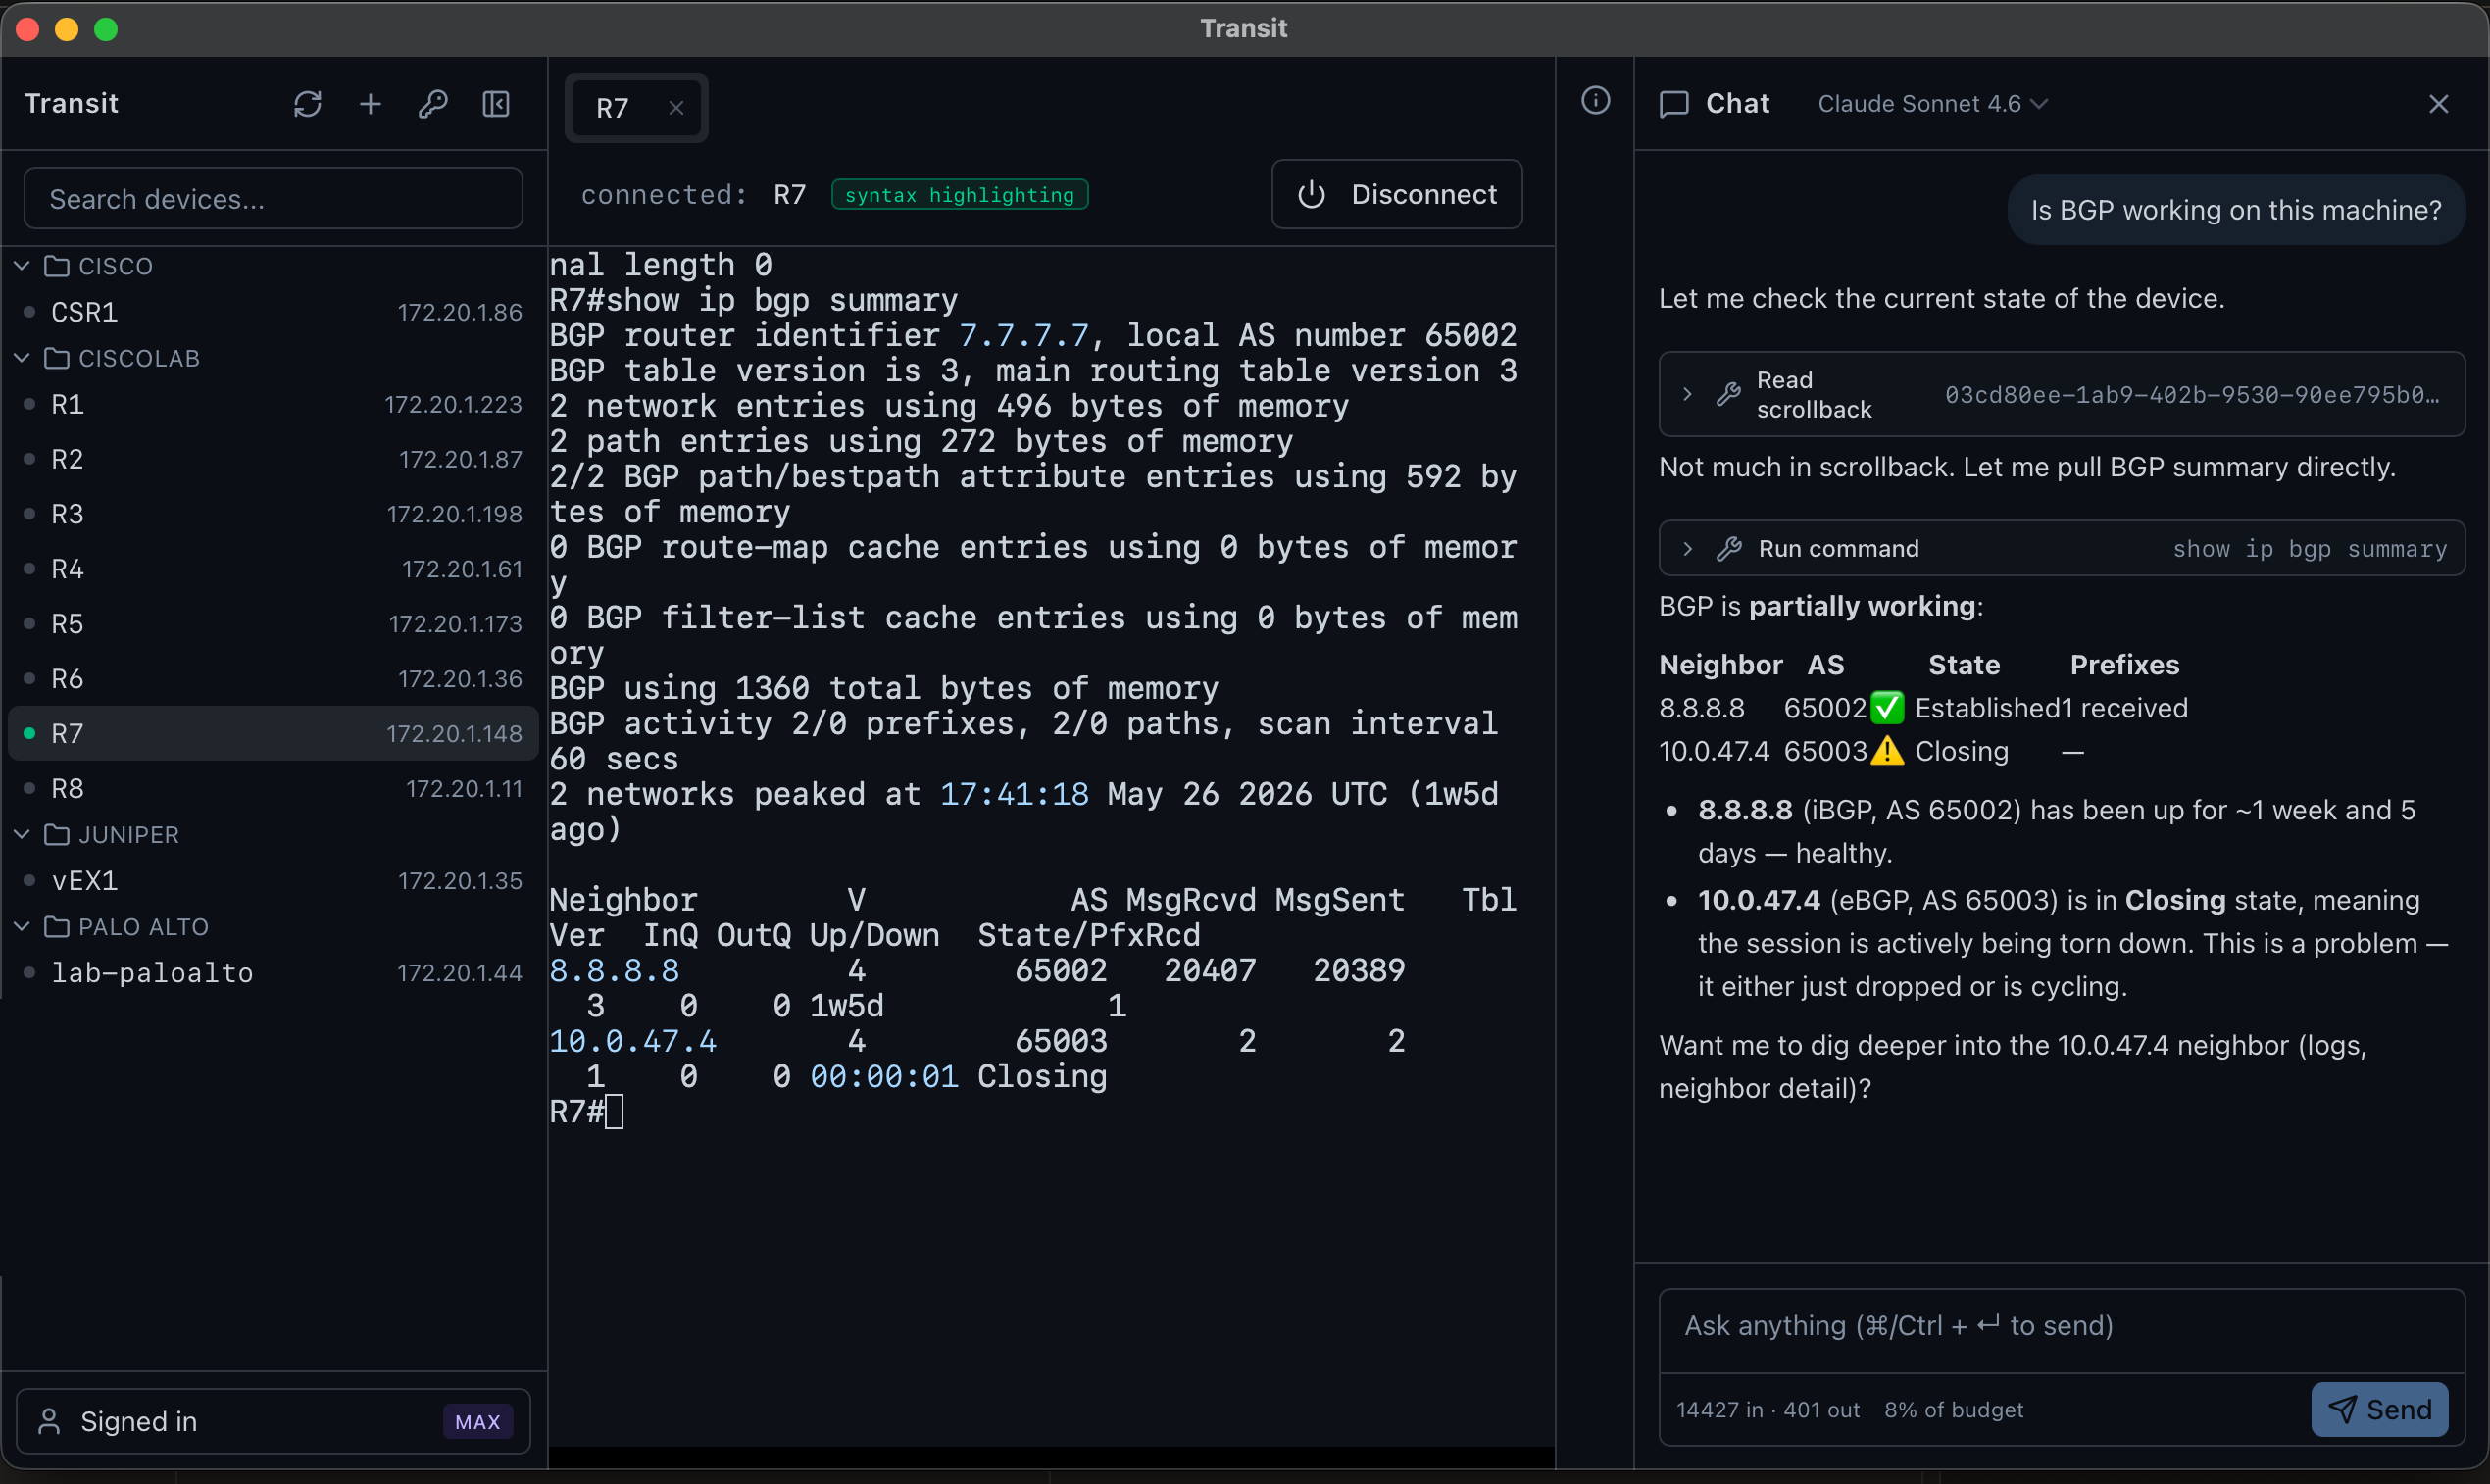
Task: Open the Claude Sonnet 4.6 model dropdown
Action: point(1932,104)
